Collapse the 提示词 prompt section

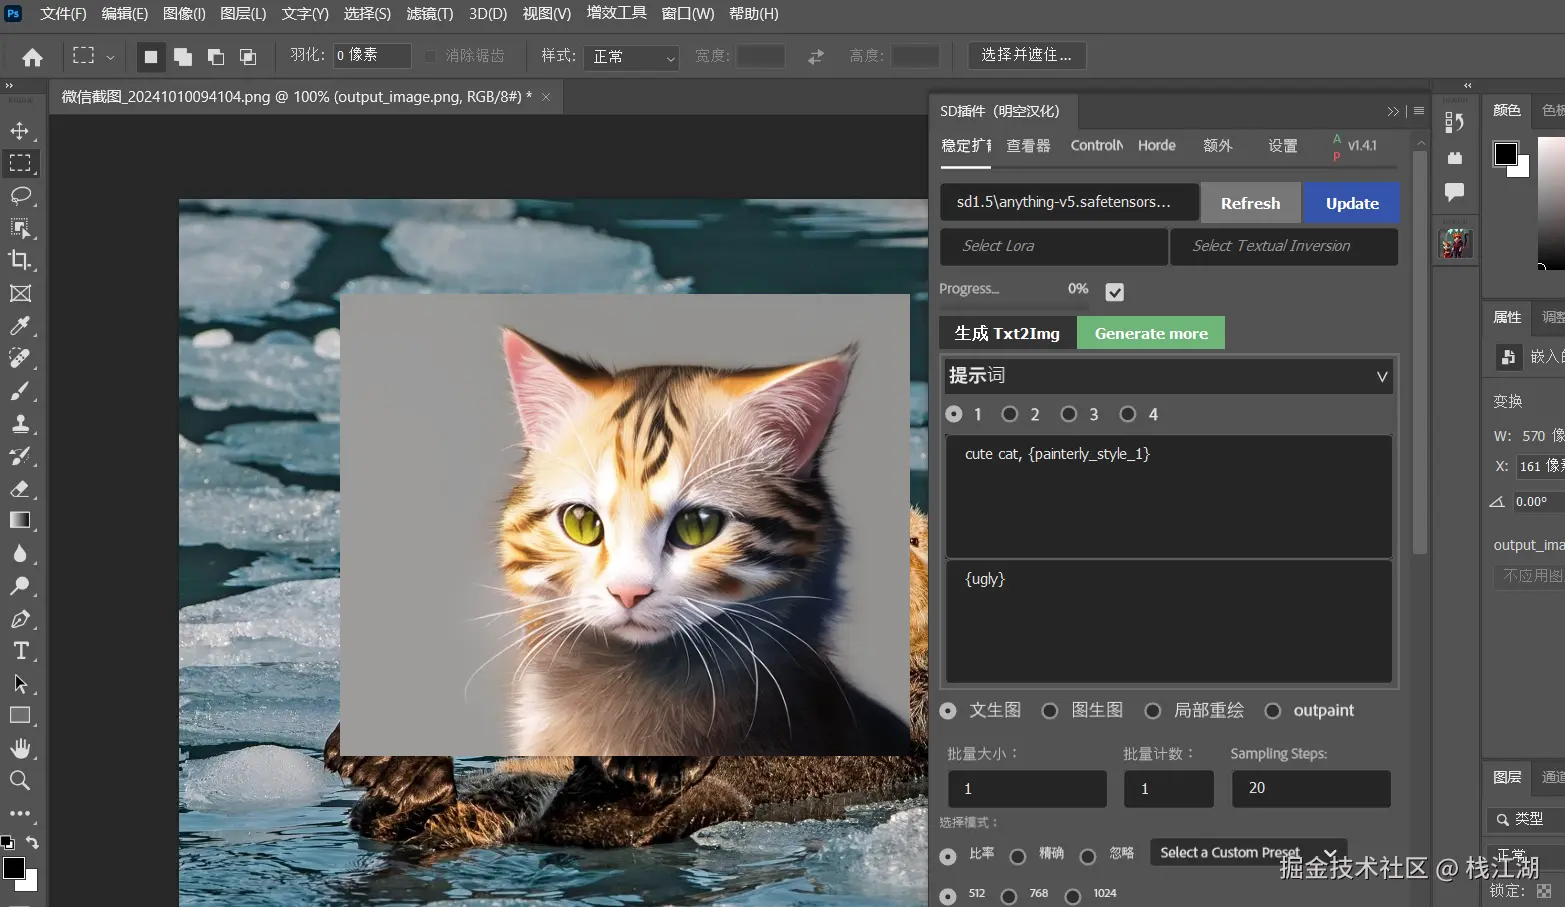(x=1381, y=377)
